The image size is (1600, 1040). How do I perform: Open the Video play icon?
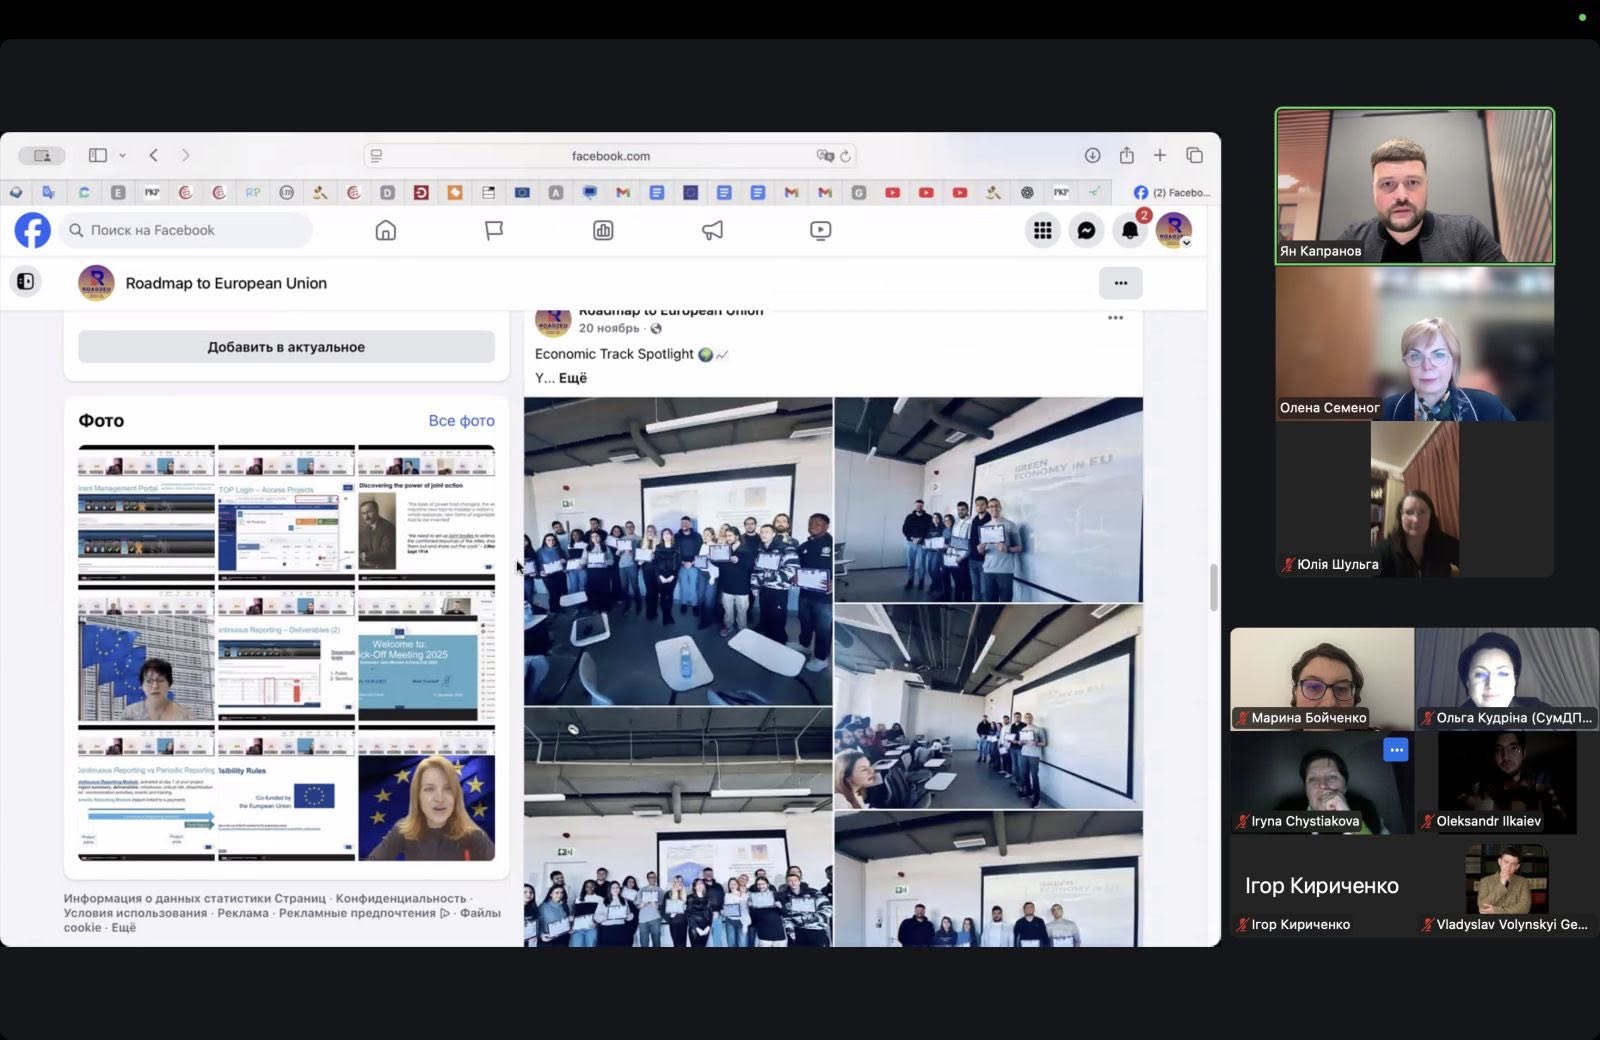click(x=820, y=230)
